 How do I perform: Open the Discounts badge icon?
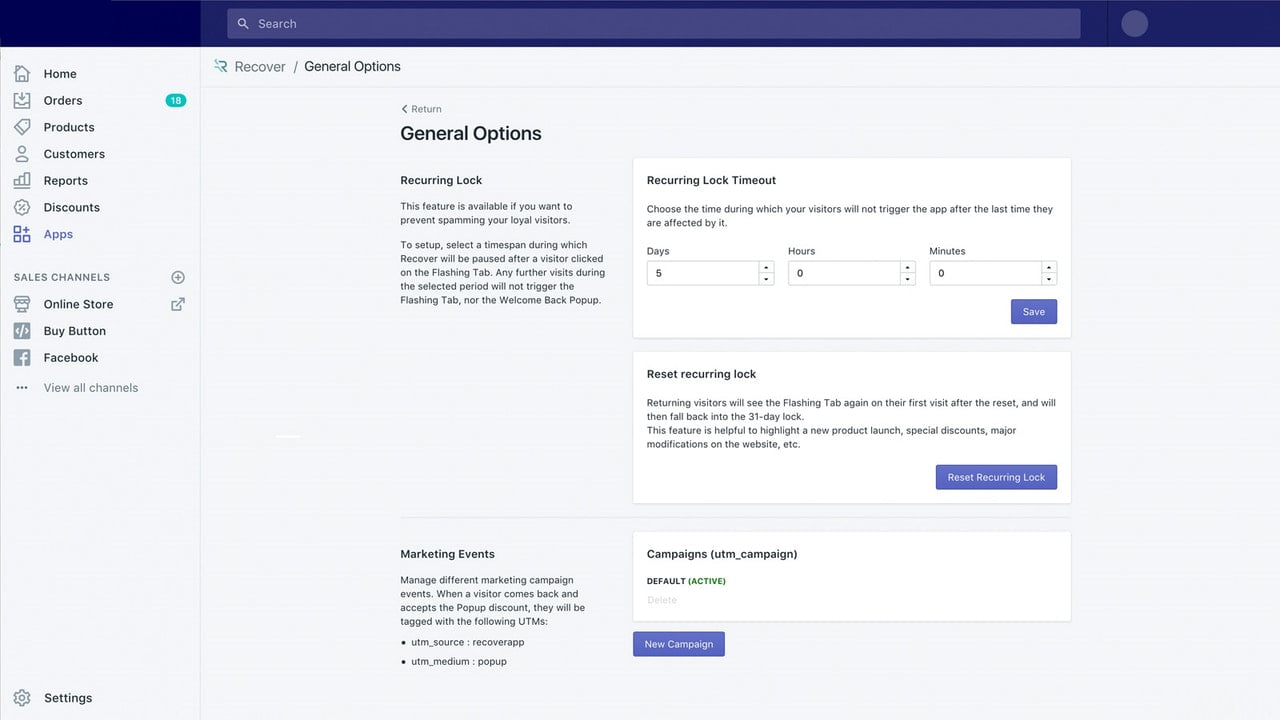22,207
